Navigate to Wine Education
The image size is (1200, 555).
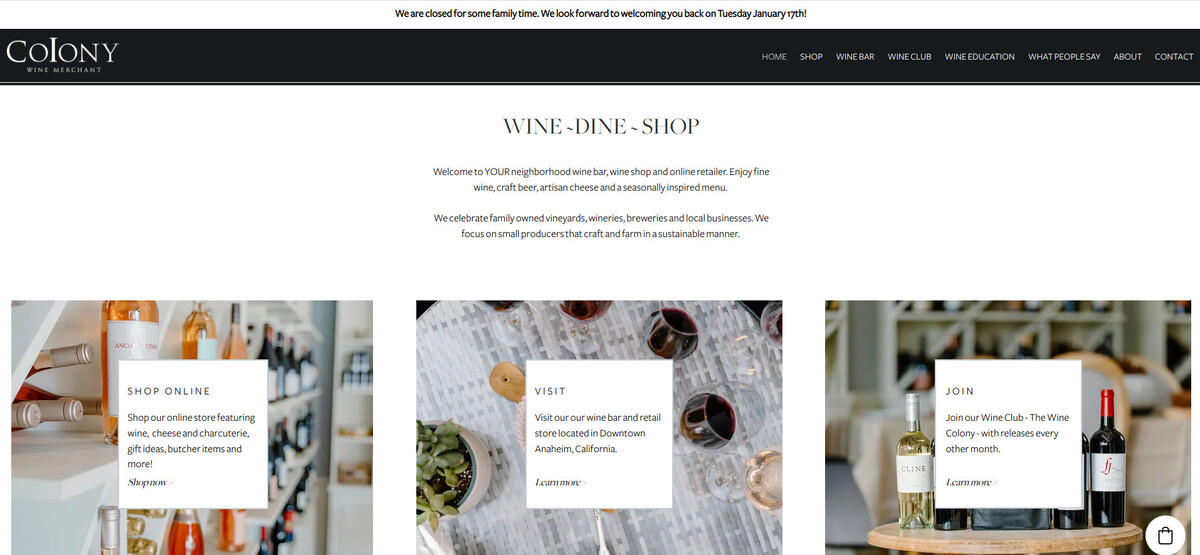[980, 57]
